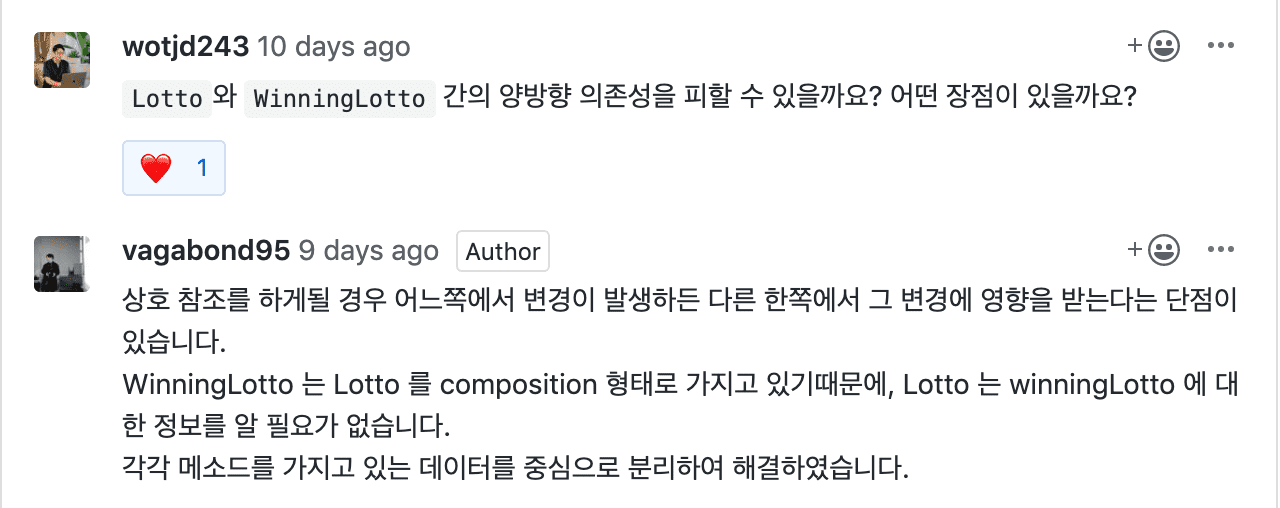
Task: Open vagabond95's profile avatar
Action: [62, 264]
